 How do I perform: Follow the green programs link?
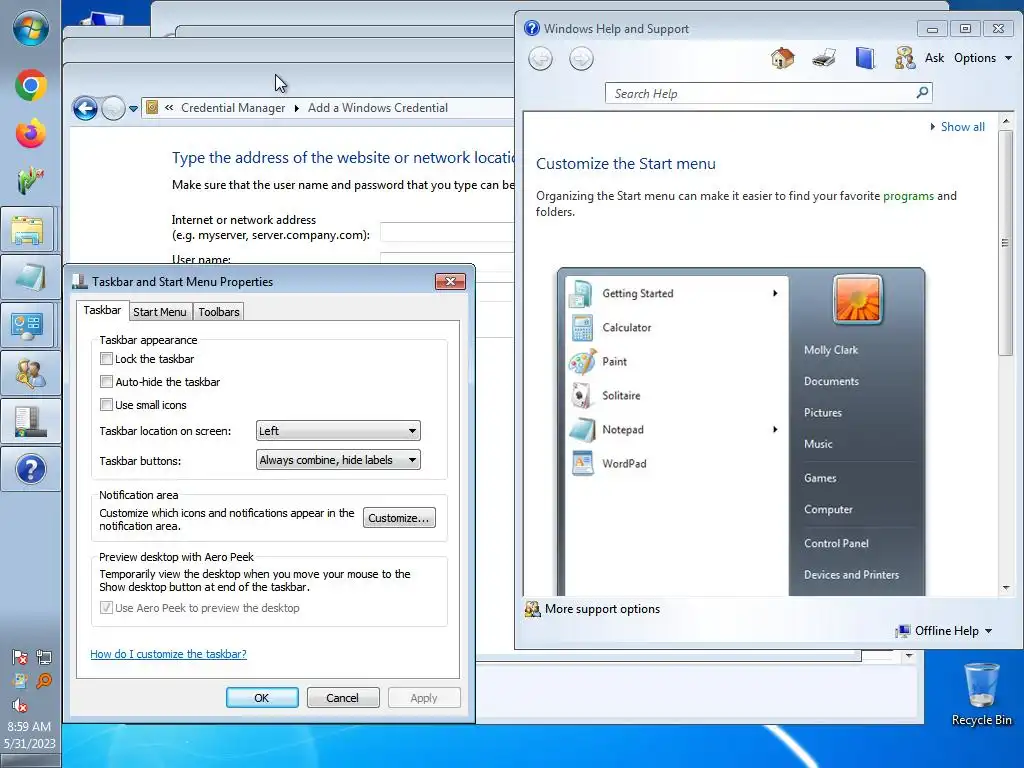(908, 196)
